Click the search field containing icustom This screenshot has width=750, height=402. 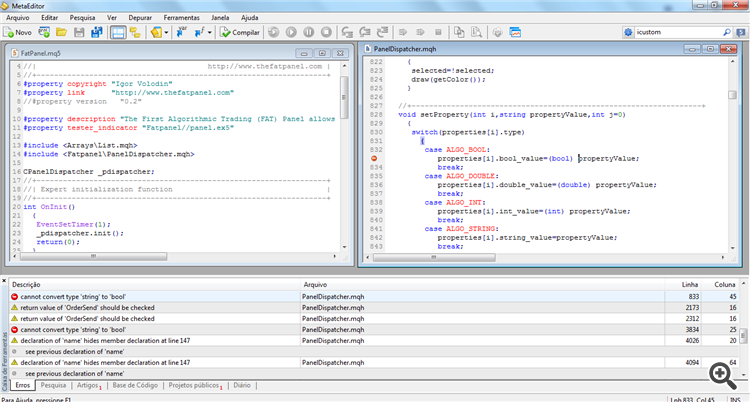[x=678, y=32]
